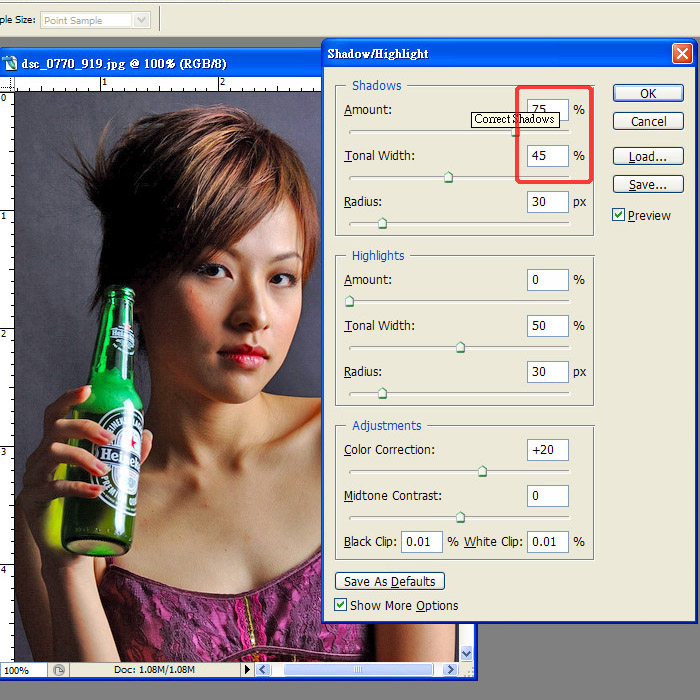Click the Highlights Amount input field
This screenshot has height=700, width=700.
tap(547, 280)
